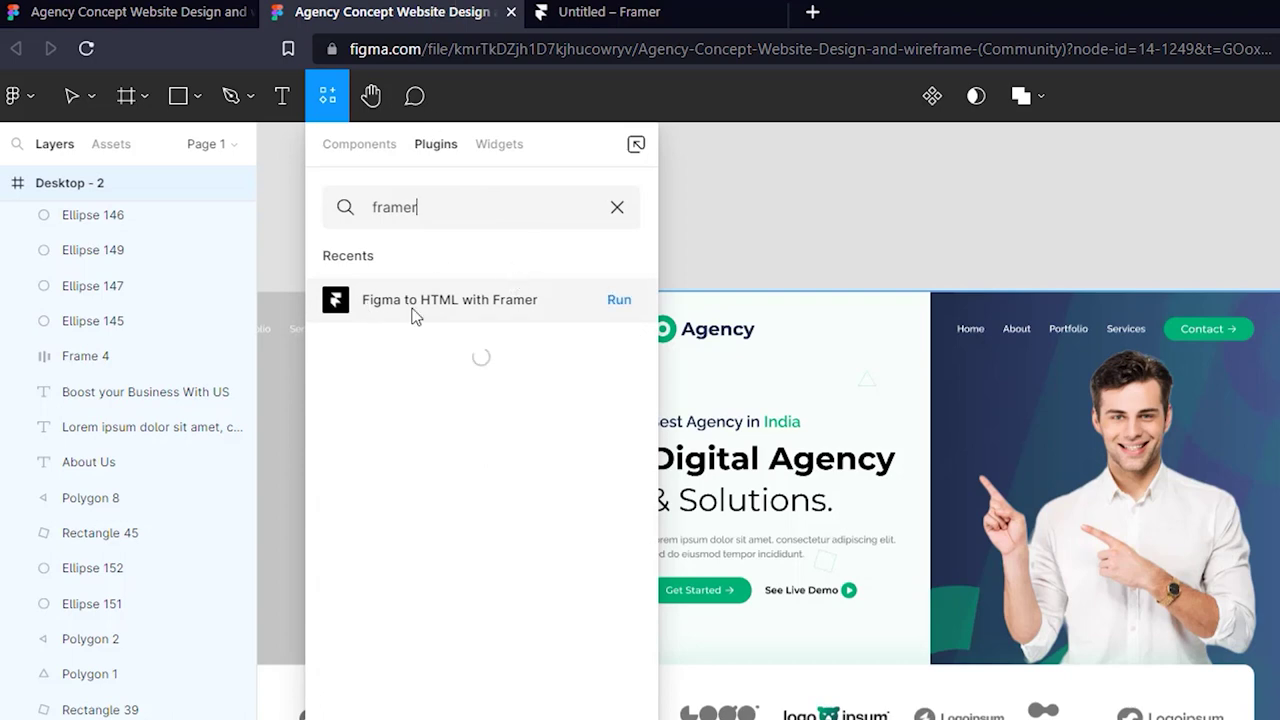This screenshot has width=1280, height=720.
Task: Bookmark this page in the address bar
Action: tap(288, 48)
